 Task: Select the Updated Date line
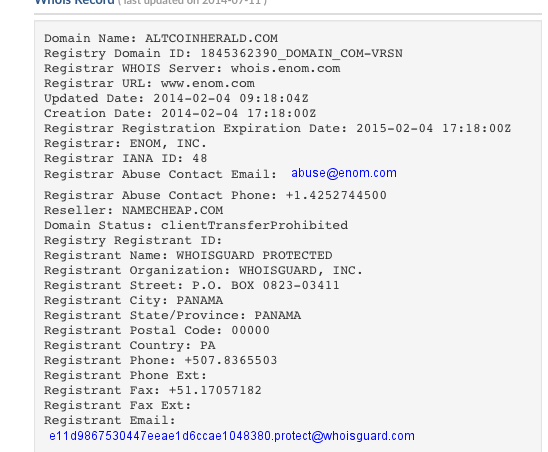tap(176, 98)
